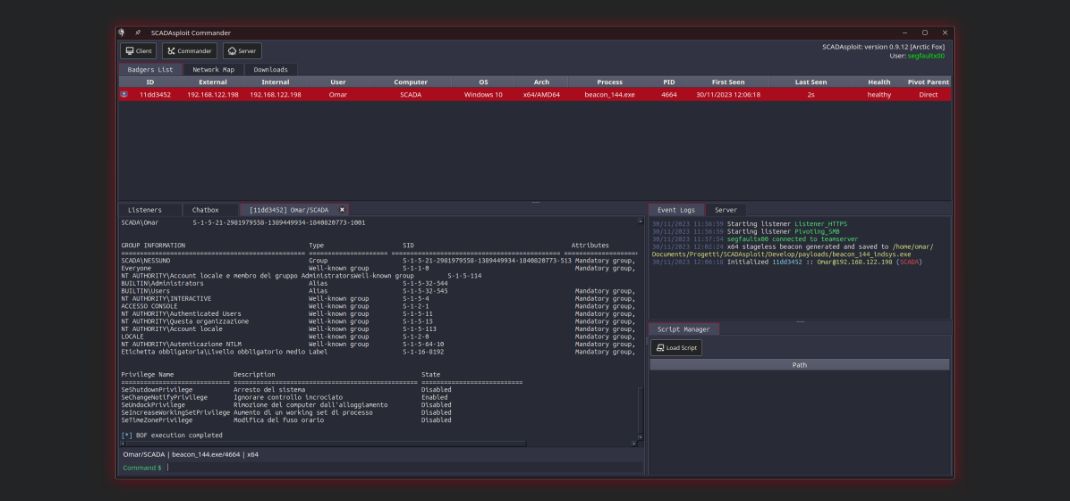Open the Downloads tab
Viewport: 1070px width, 501px height.
click(271, 70)
